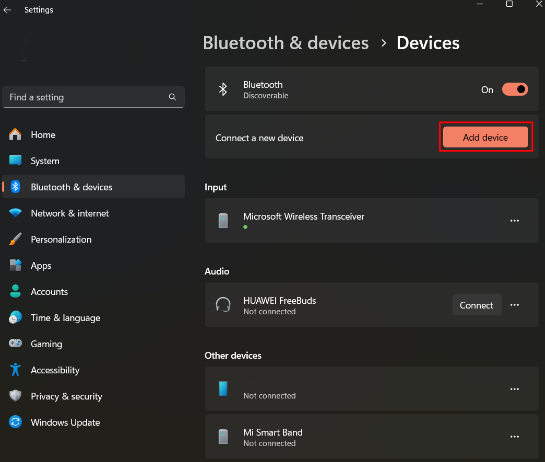The height and width of the screenshot is (462, 545).
Task: Click the Time & language globe icon
Action: coord(15,317)
